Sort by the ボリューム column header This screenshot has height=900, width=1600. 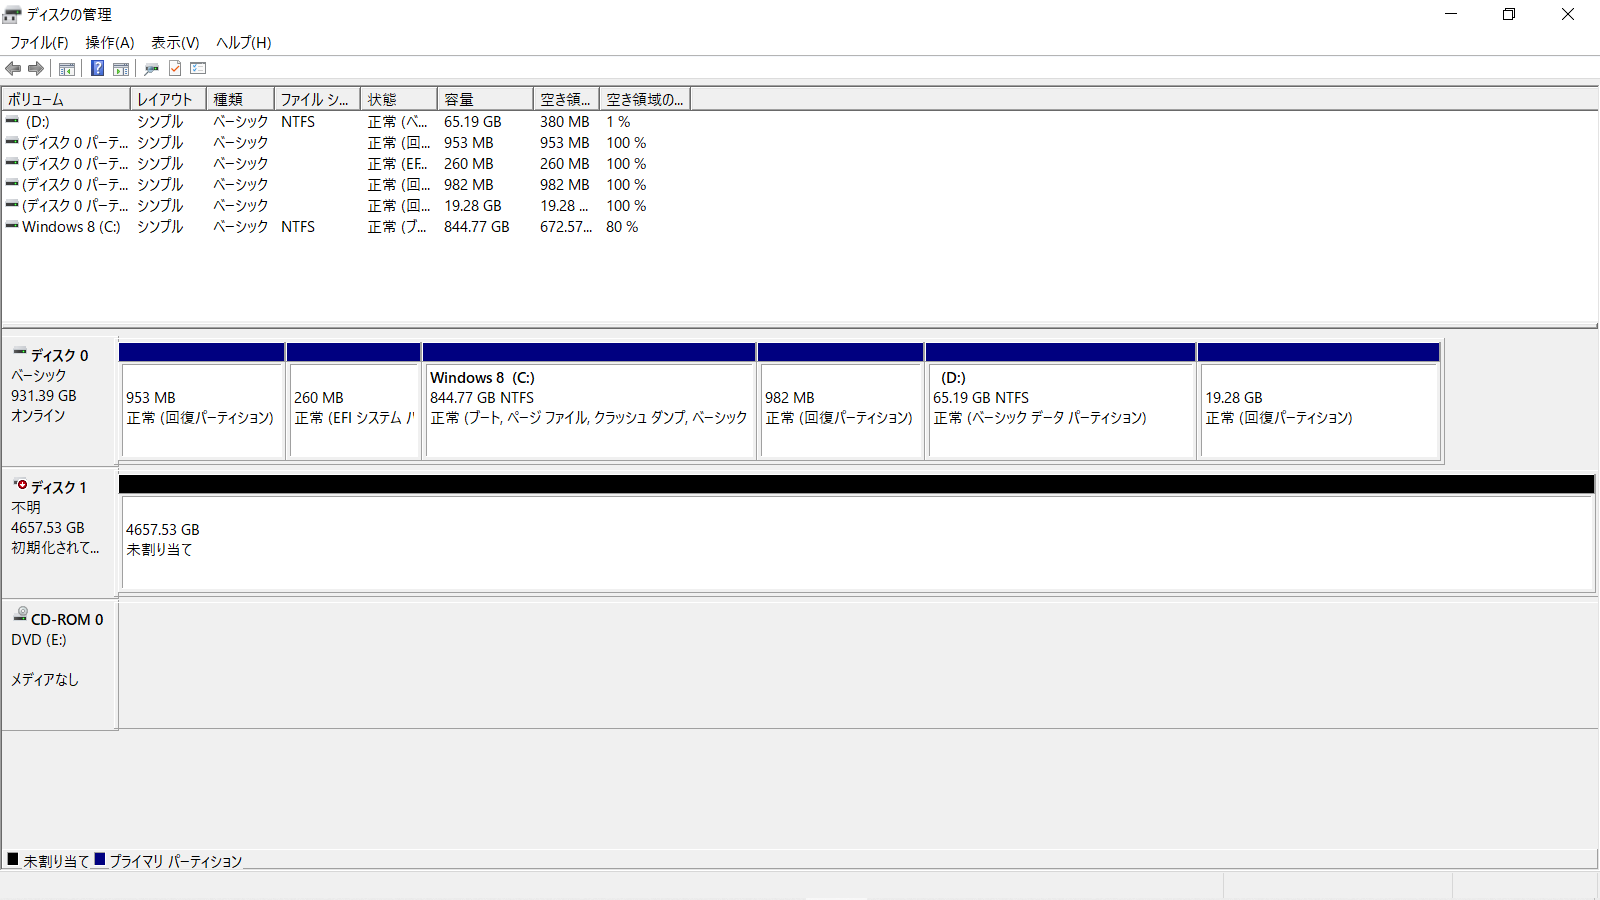[x=66, y=99]
